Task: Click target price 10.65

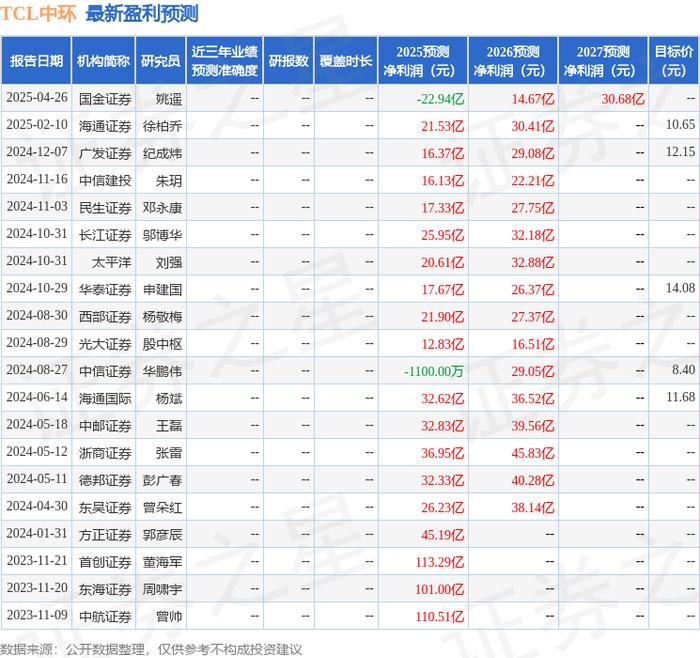Action: pos(680,125)
